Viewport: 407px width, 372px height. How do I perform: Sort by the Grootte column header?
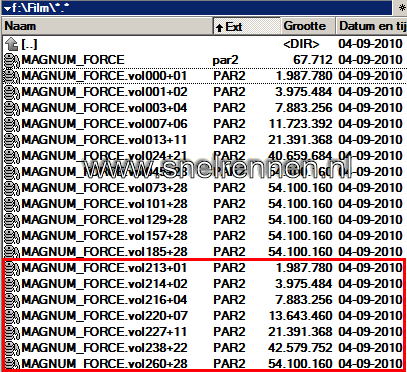[308, 26]
